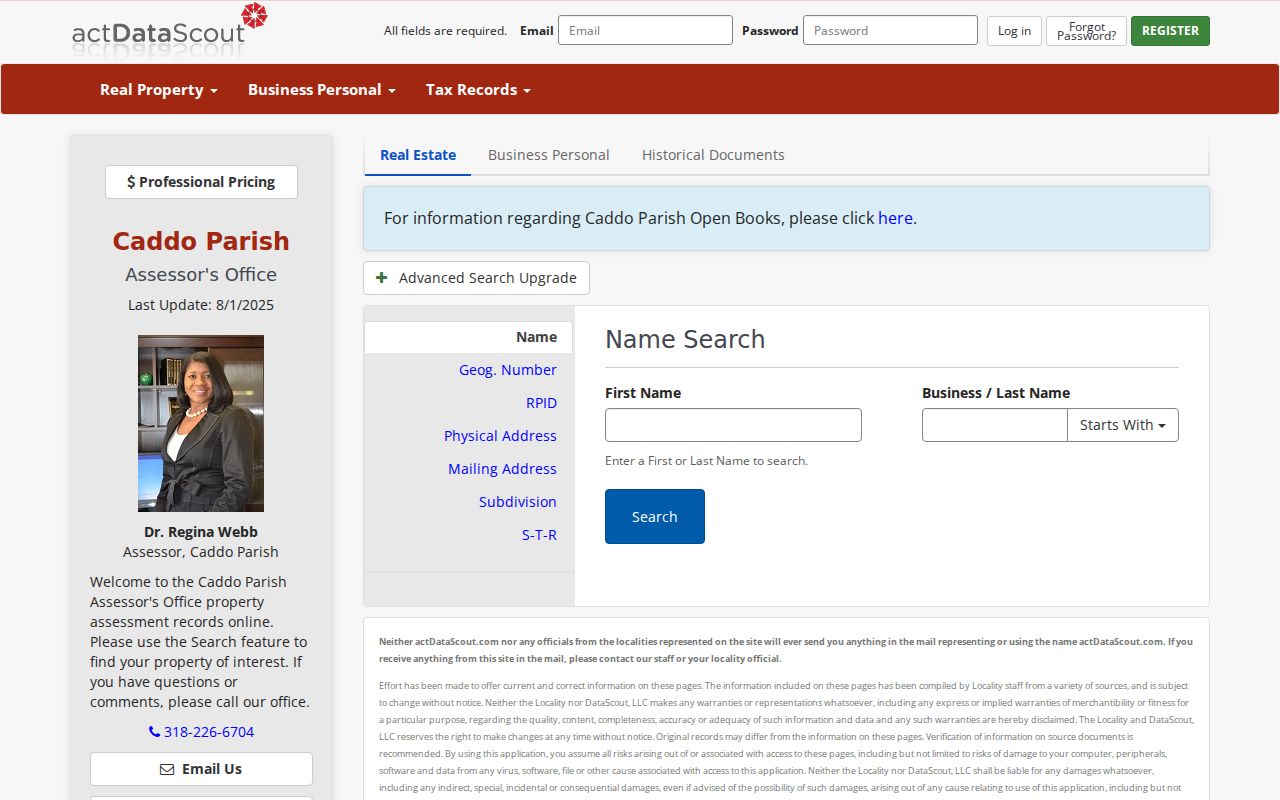This screenshot has height=800, width=1280.
Task: Click the Name Search heading
Action: [x=685, y=339]
